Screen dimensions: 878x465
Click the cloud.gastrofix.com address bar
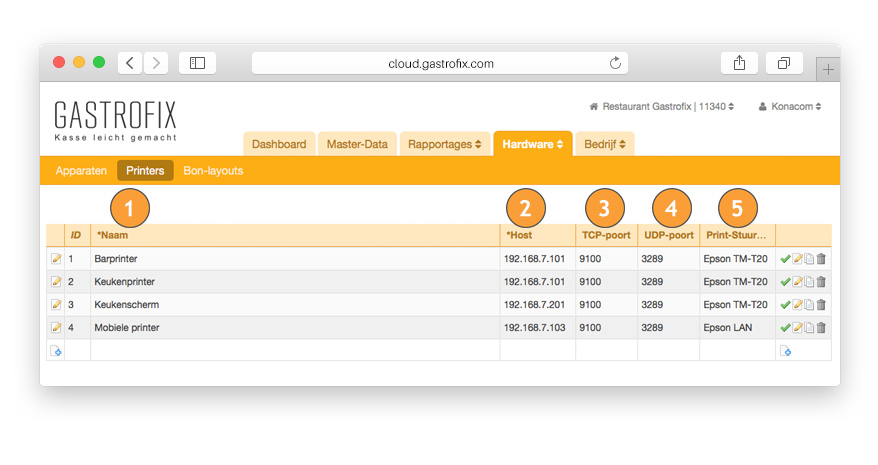click(440, 63)
